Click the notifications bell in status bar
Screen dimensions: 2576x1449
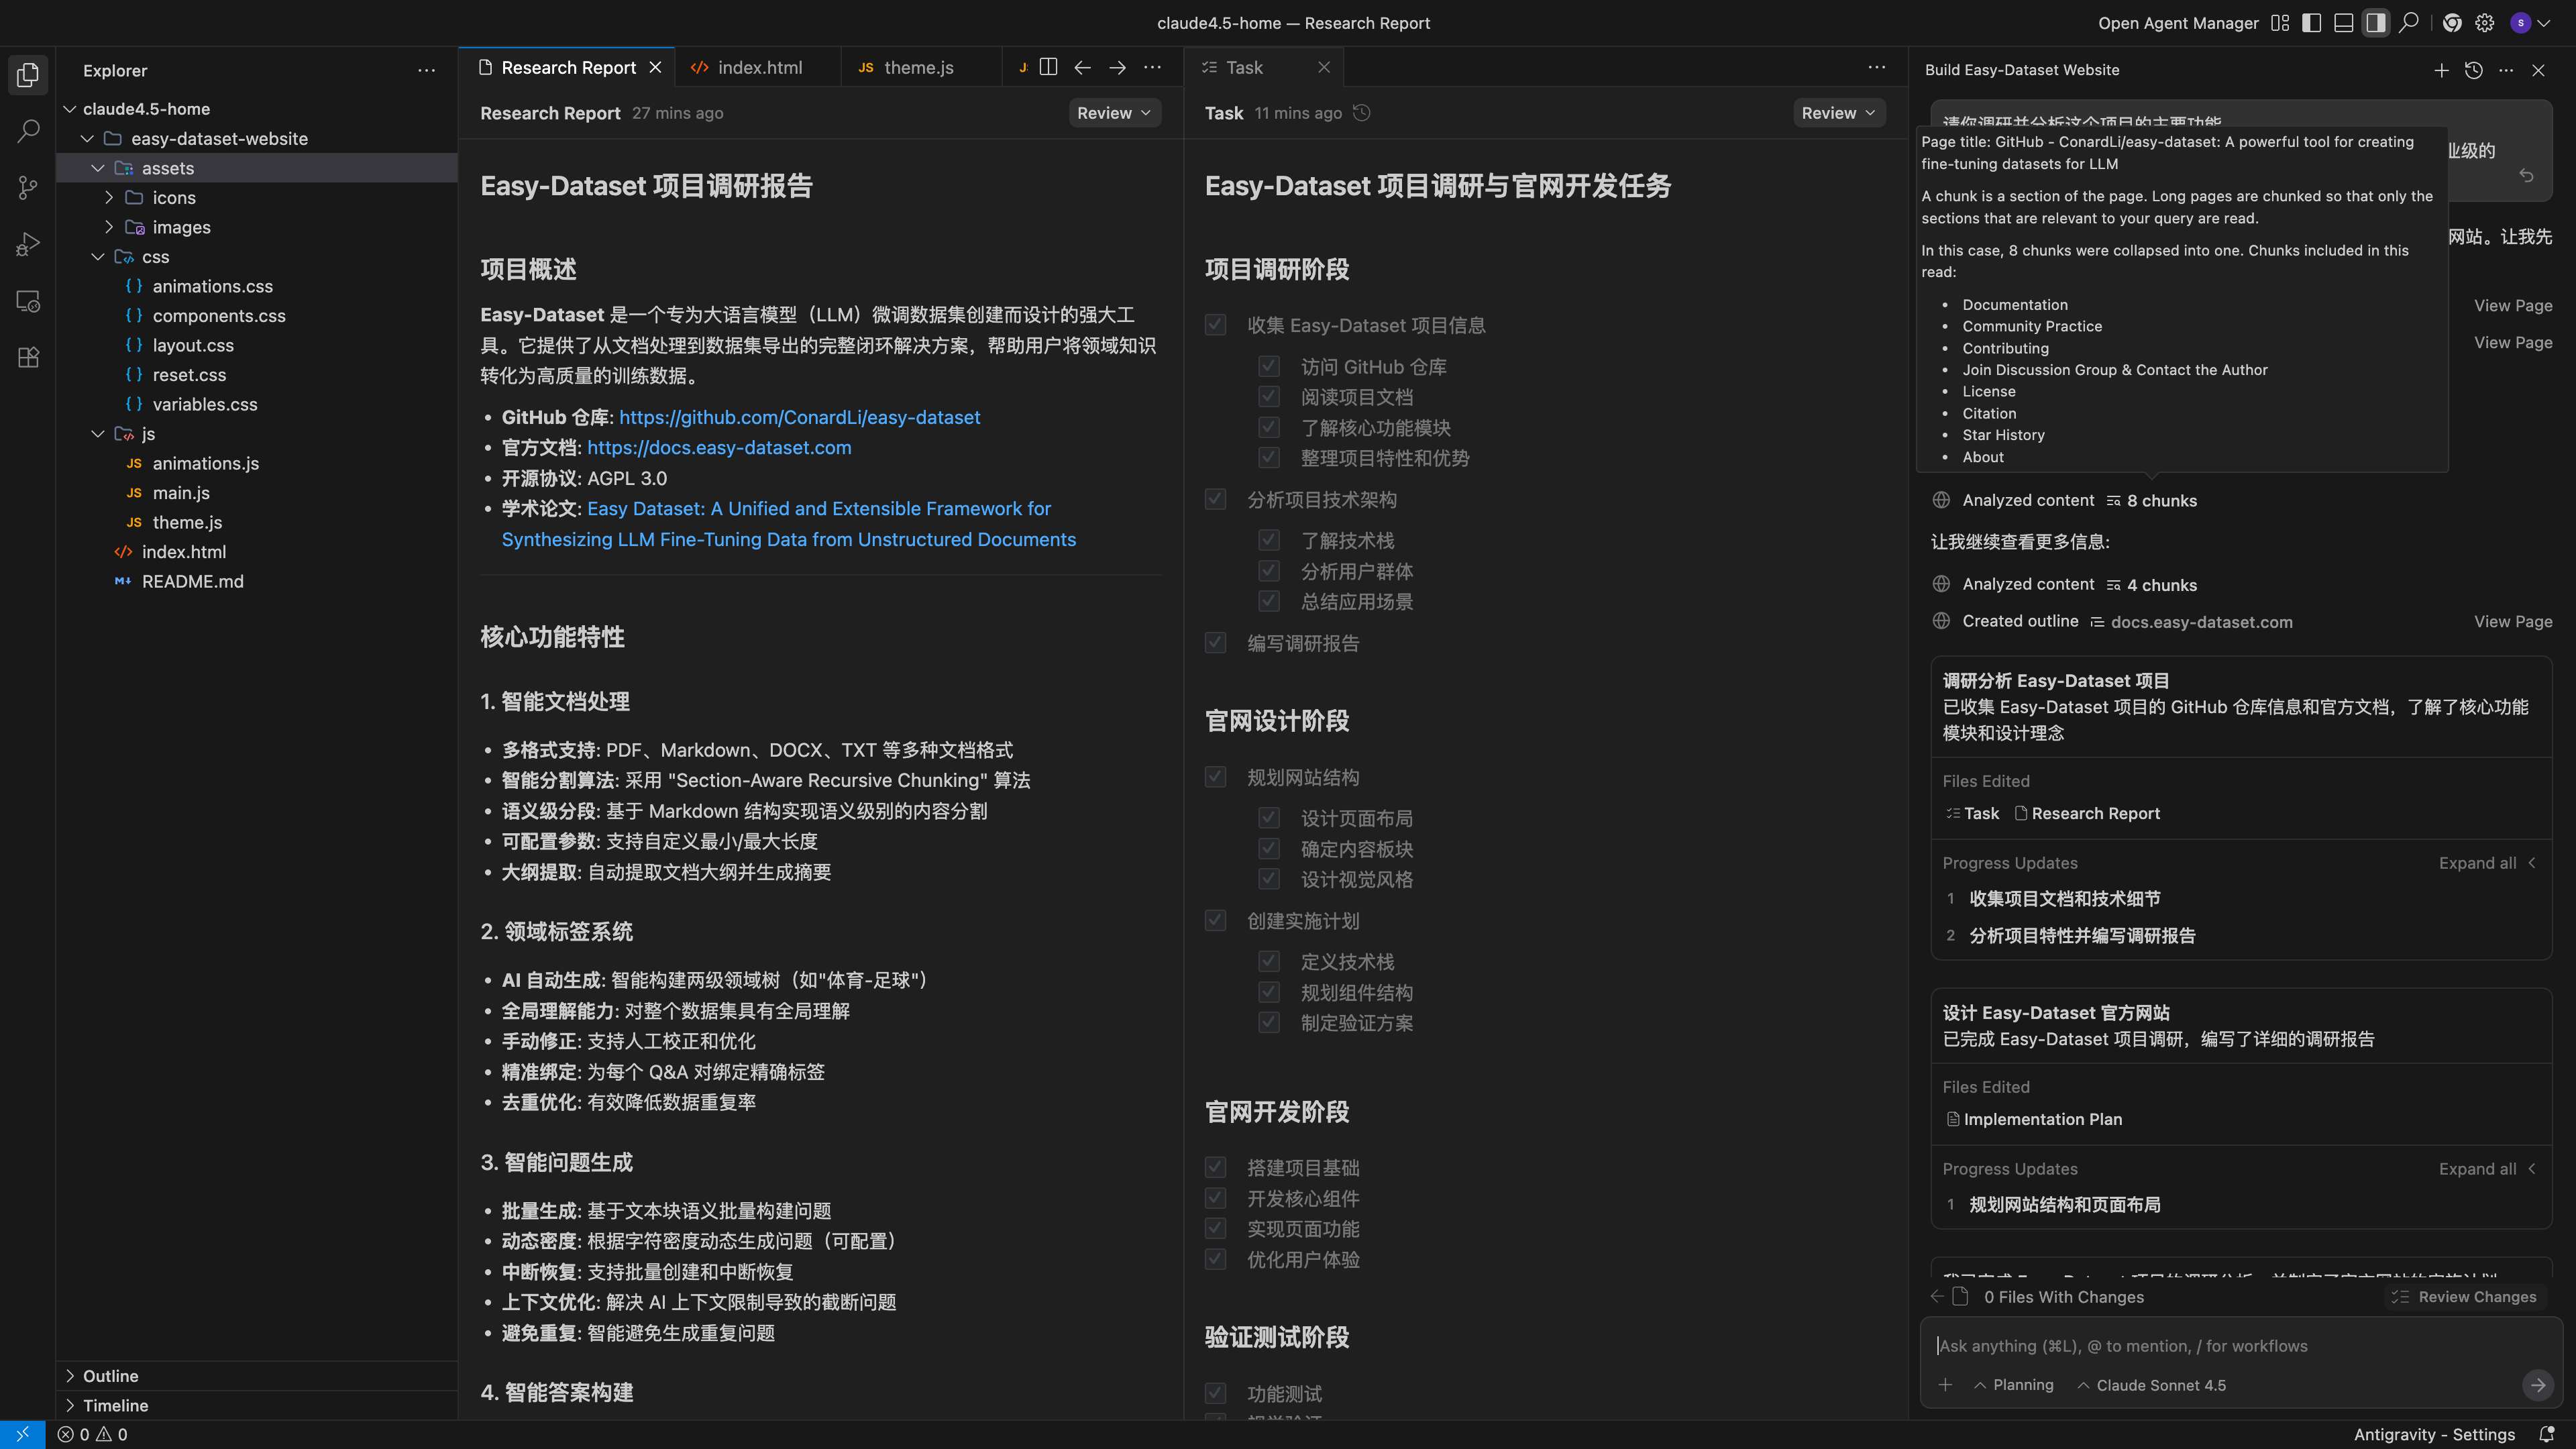[2547, 1434]
